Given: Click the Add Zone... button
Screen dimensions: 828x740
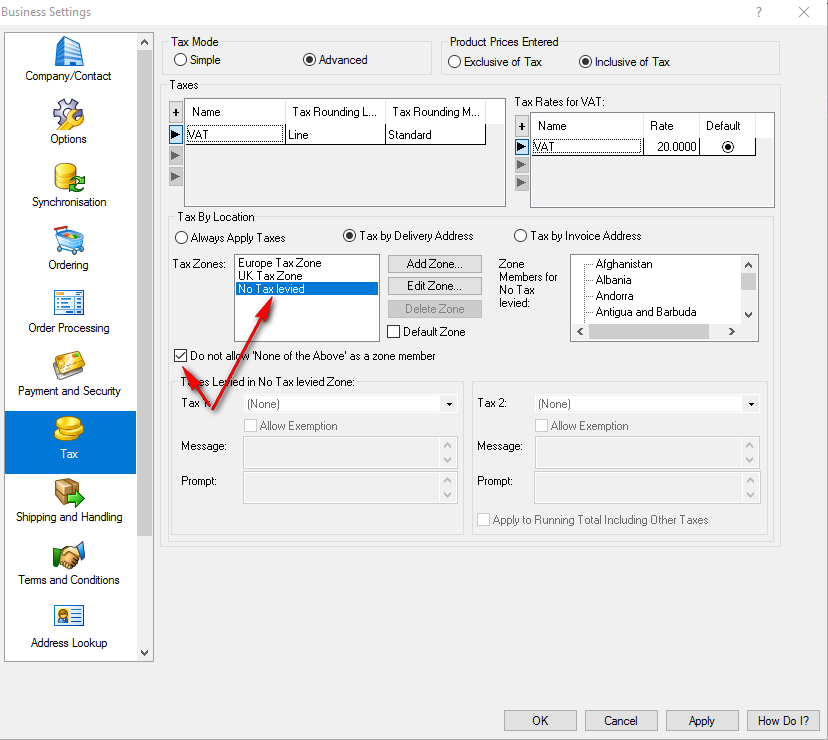Looking at the screenshot, I should [434, 264].
